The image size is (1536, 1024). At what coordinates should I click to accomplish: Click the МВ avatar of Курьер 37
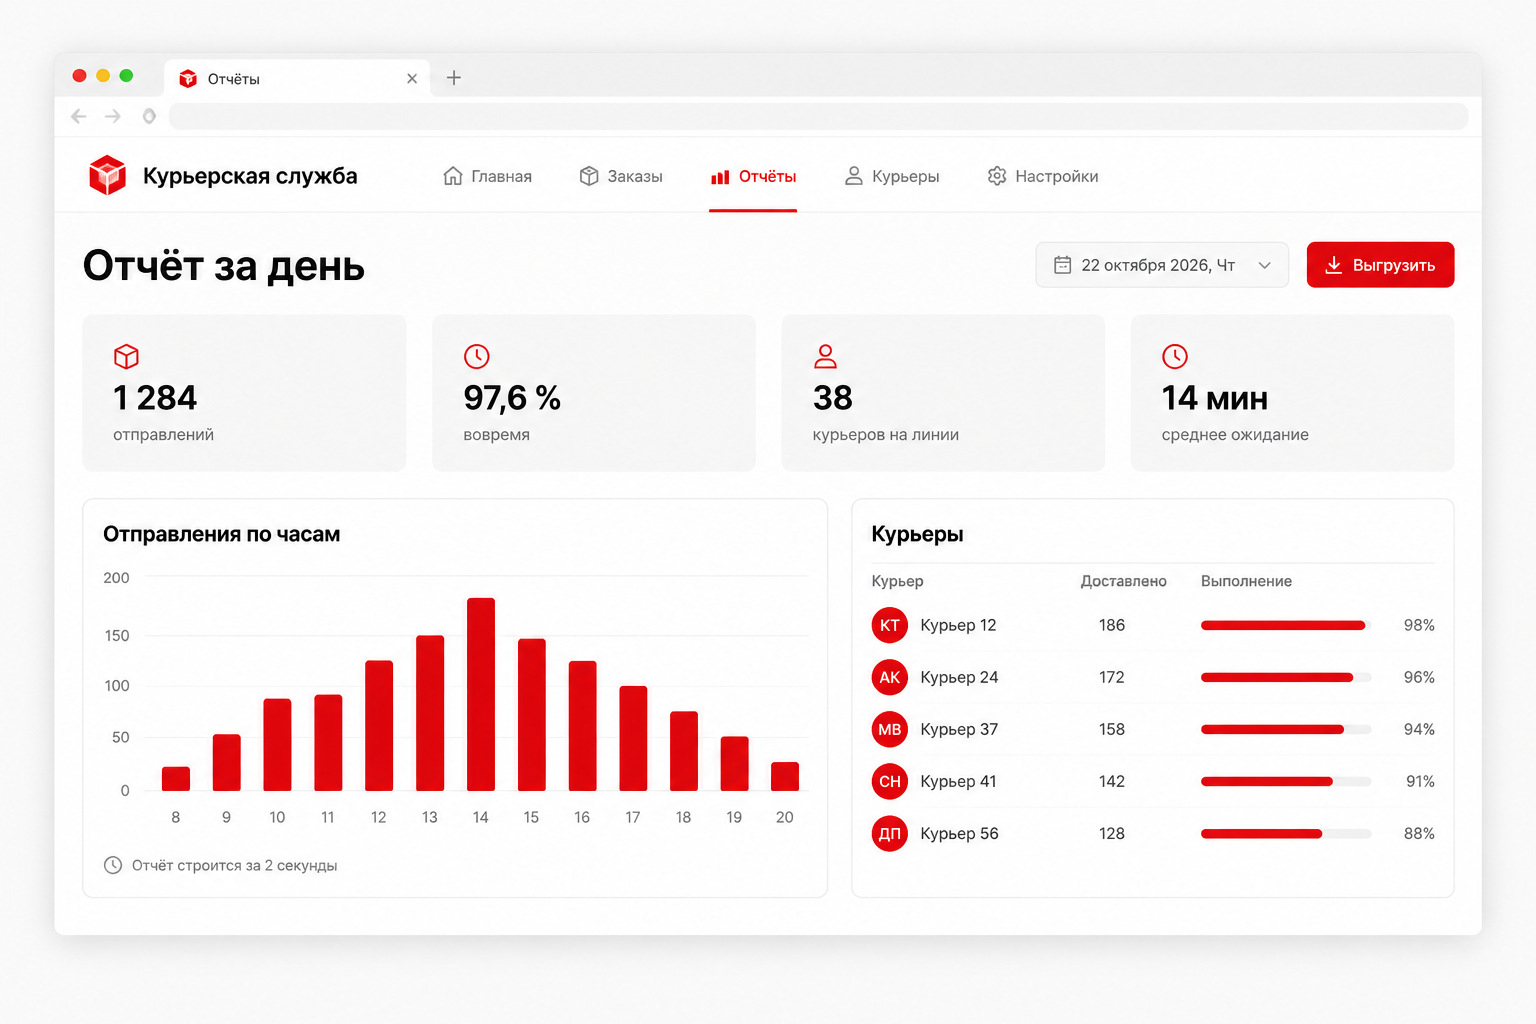click(x=890, y=729)
